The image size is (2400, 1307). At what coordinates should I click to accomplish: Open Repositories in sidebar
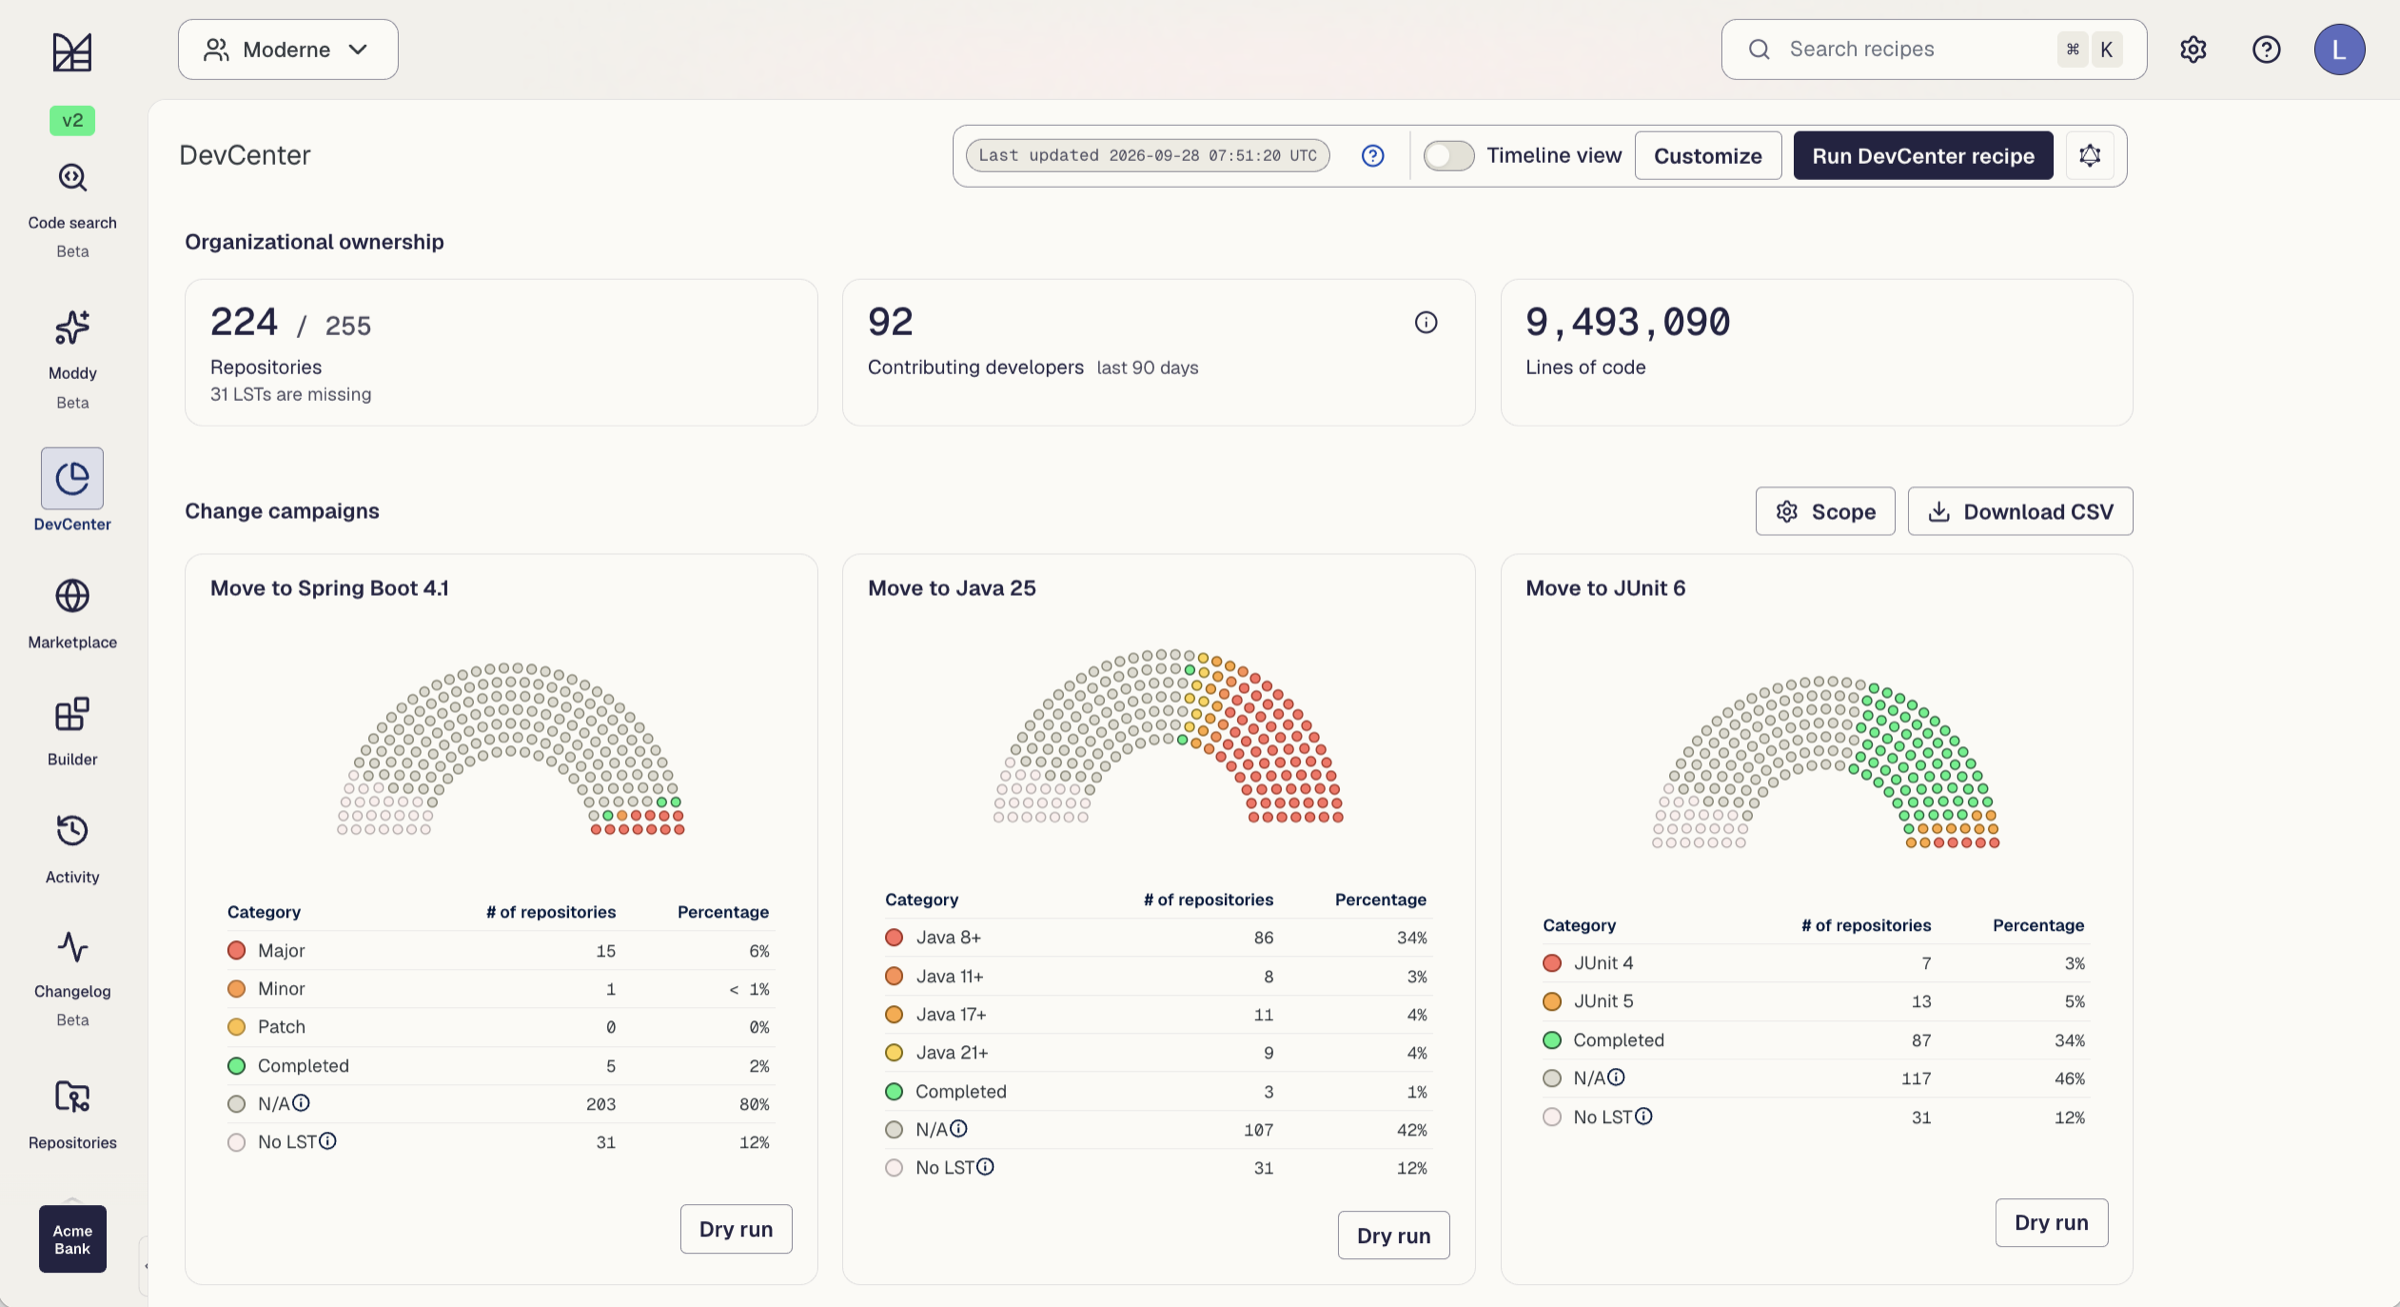72,1114
